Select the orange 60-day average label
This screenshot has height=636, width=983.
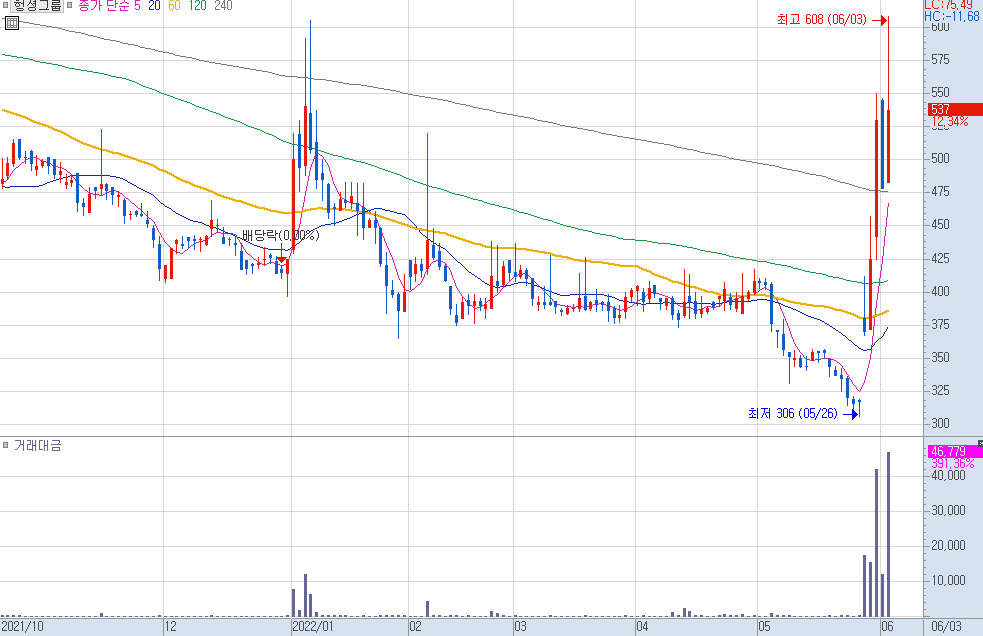(174, 6)
